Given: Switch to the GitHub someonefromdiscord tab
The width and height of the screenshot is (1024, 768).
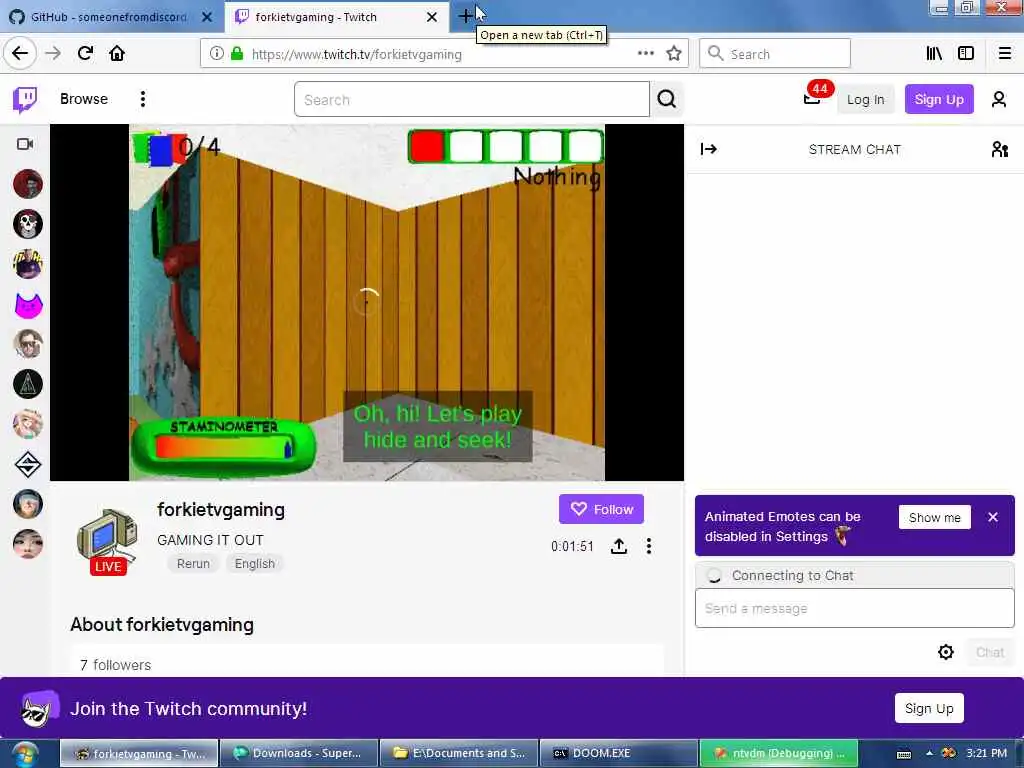Looking at the screenshot, I should click(x=110, y=17).
